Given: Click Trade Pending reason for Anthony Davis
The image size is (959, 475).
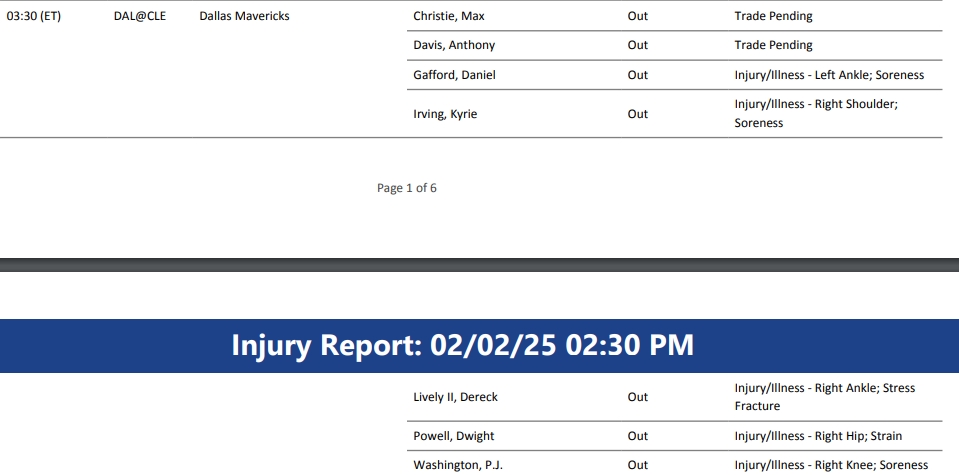Looking at the screenshot, I should 773,45.
